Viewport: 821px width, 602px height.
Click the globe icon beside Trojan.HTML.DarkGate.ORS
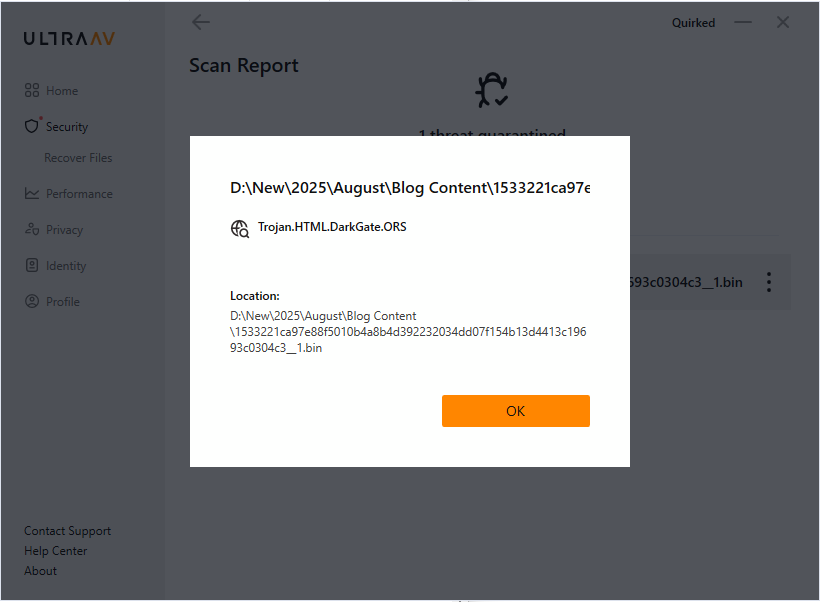(x=240, y=228)
